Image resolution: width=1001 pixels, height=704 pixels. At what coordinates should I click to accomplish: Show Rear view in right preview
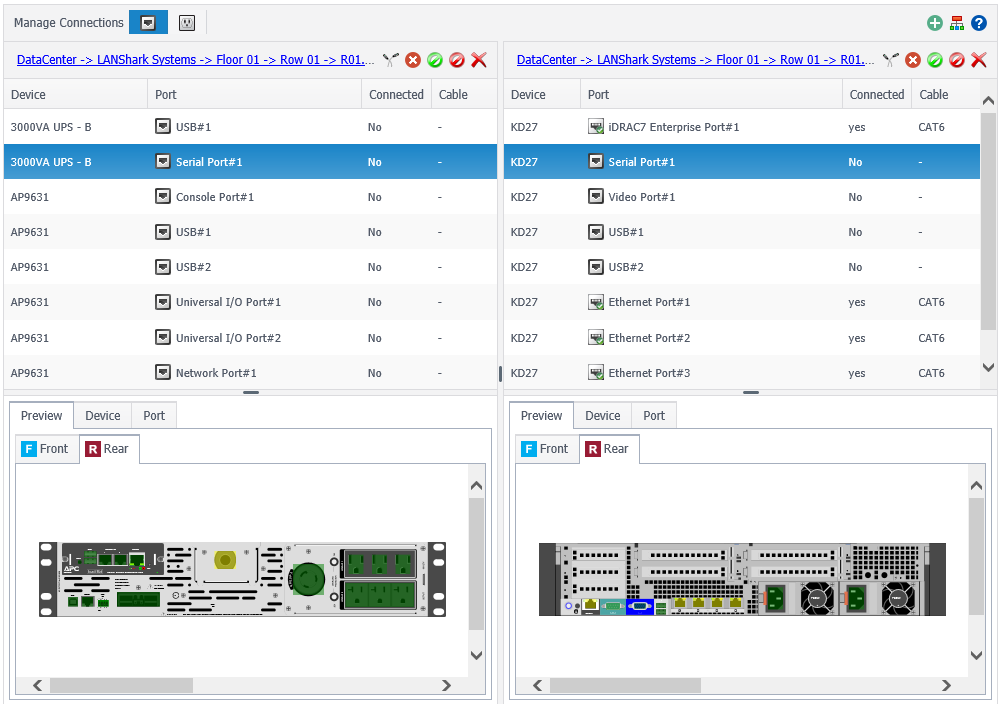(x=608, y=449)
